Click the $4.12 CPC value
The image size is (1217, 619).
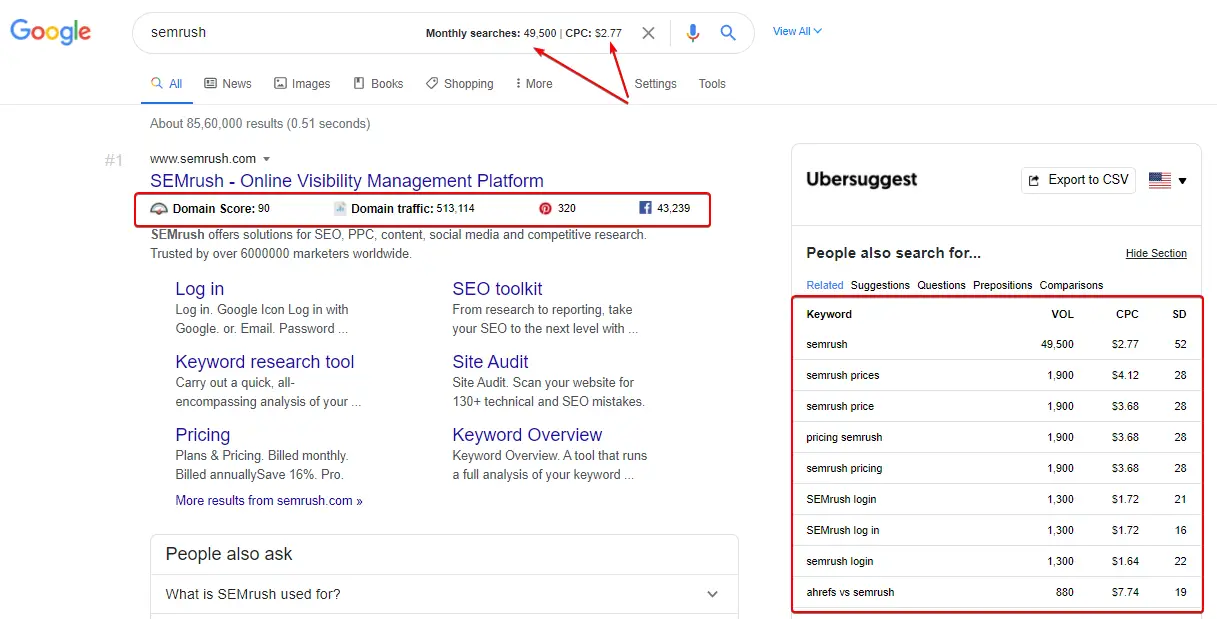click(1125, 375)
